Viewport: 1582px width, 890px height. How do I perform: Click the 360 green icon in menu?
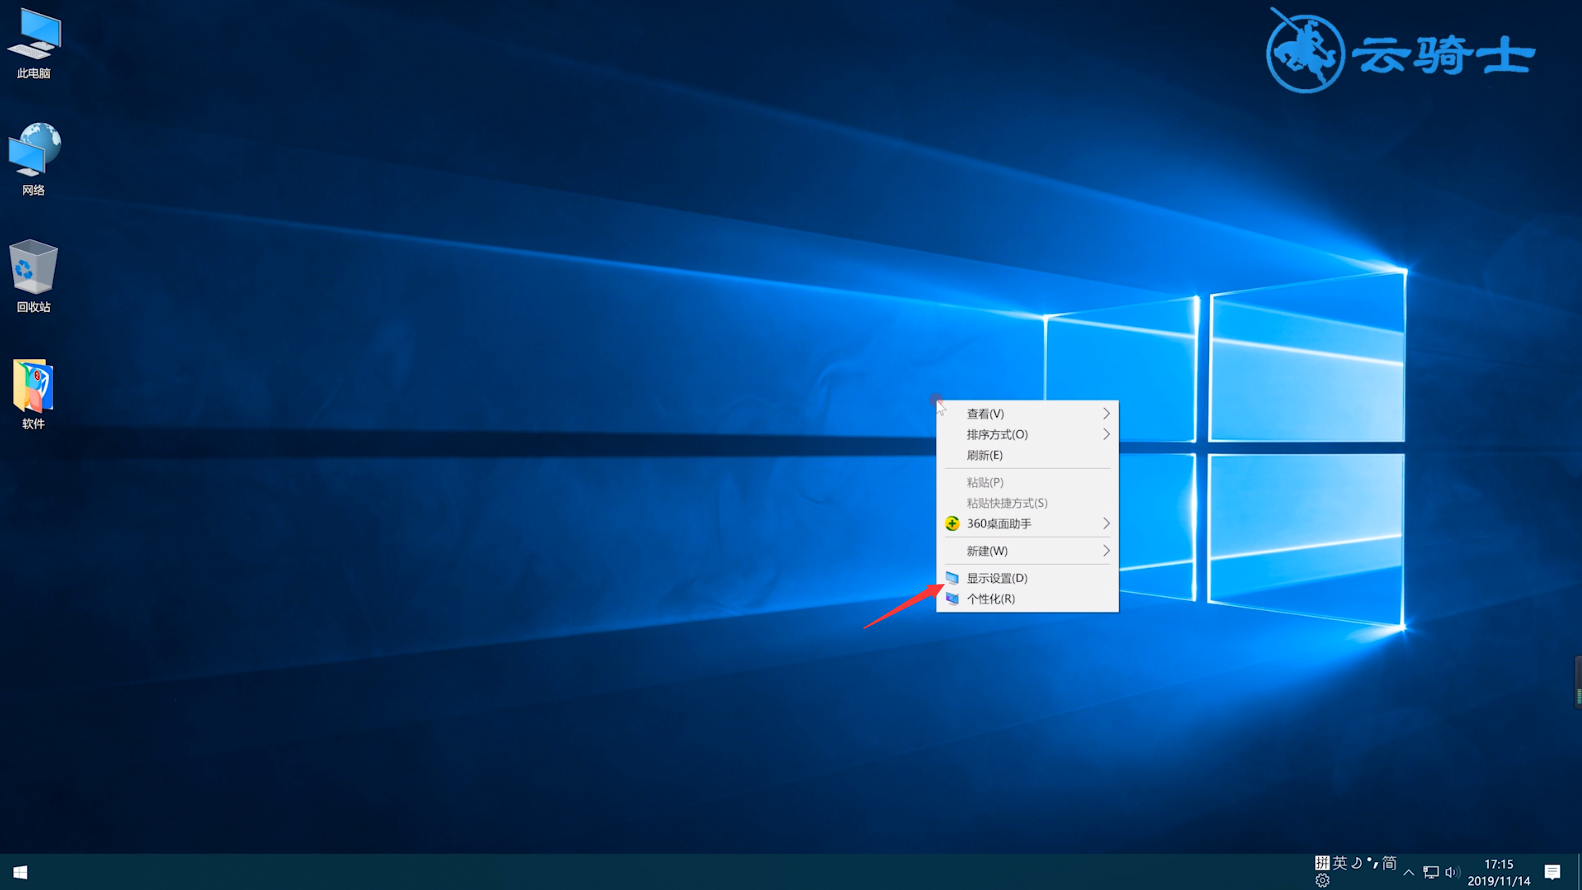click(x=952, y=523)
